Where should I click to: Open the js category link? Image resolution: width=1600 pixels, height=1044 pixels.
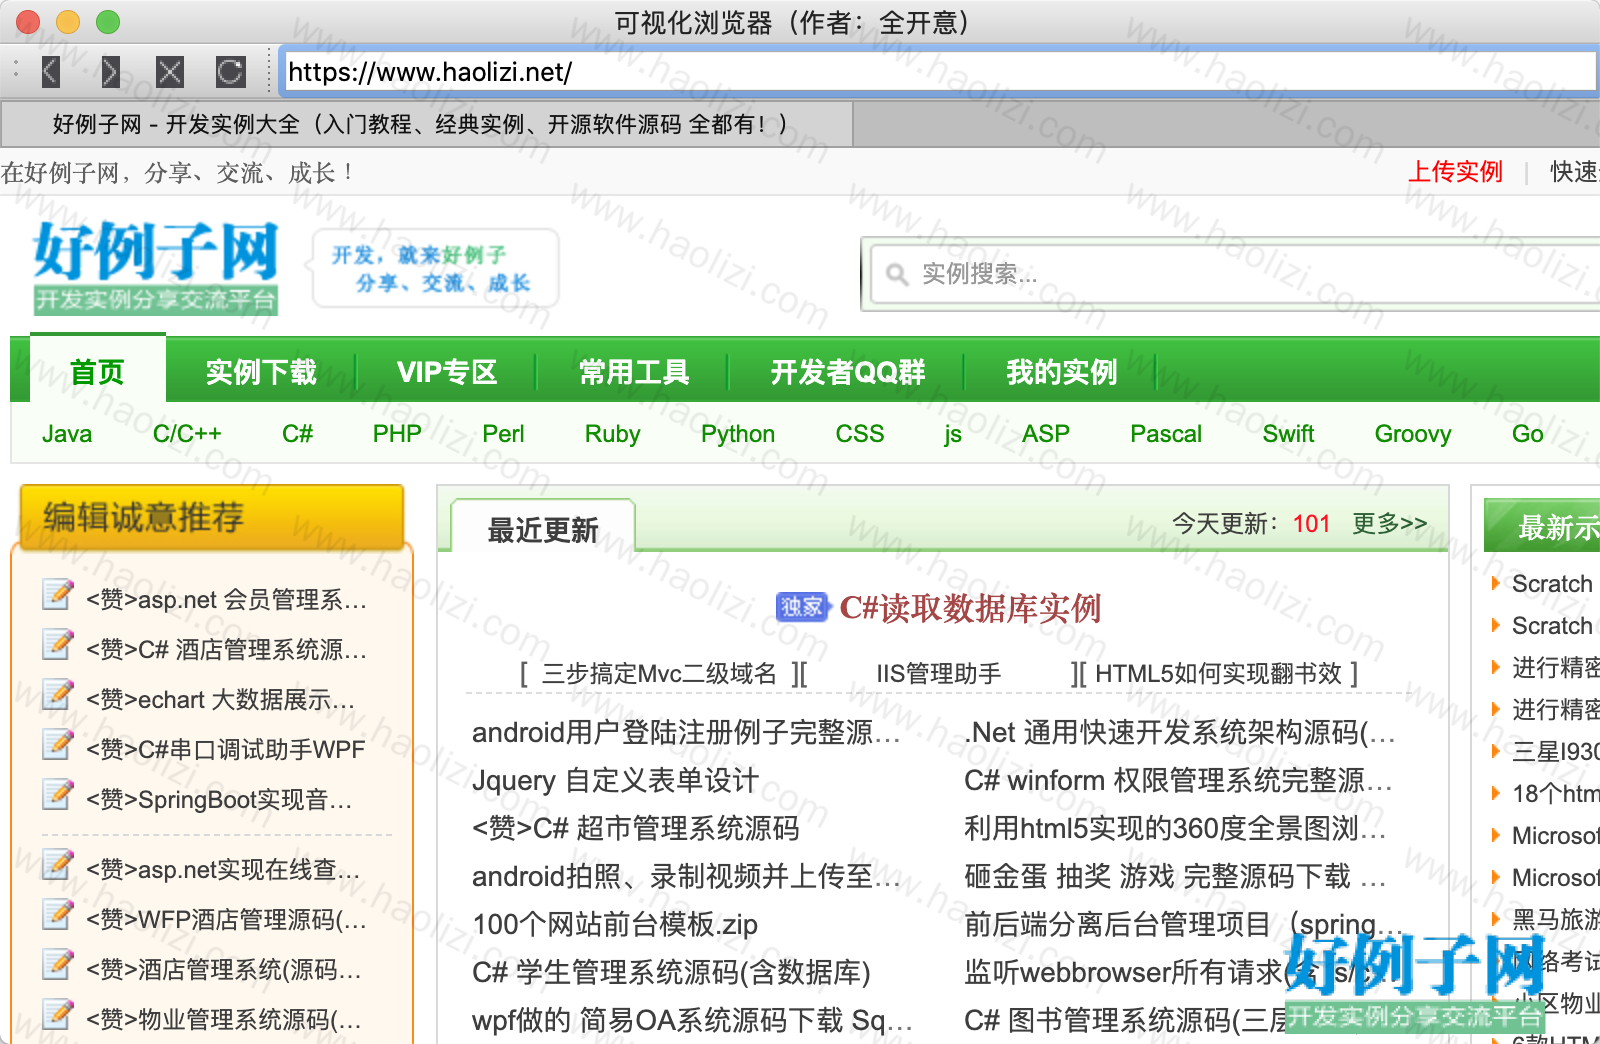coord(953,434)
